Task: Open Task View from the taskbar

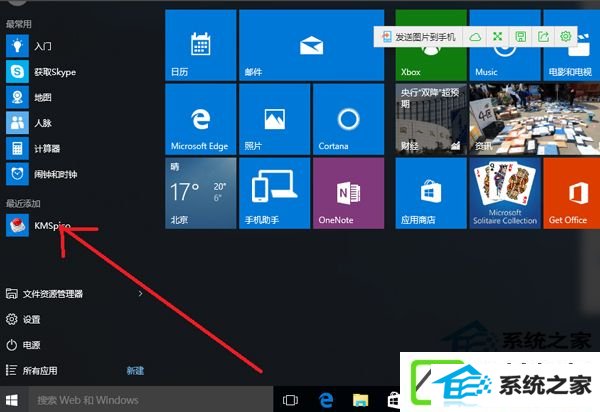Action: click(290, 400)
